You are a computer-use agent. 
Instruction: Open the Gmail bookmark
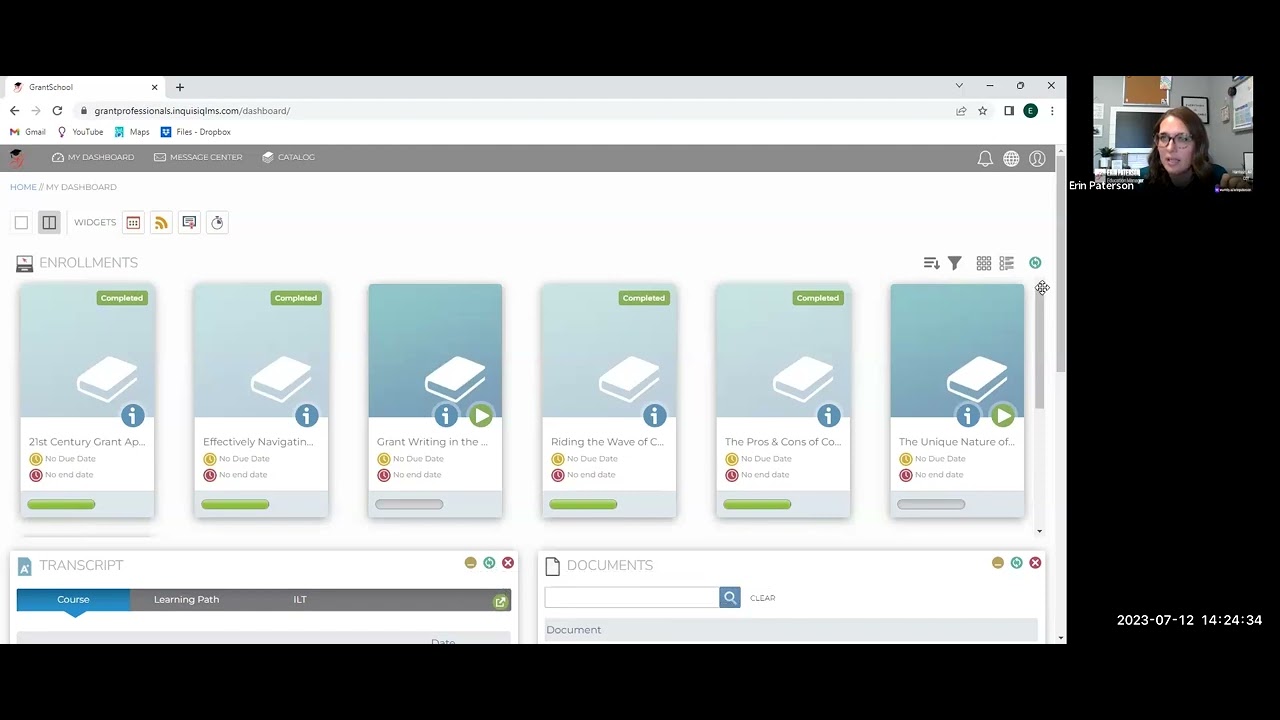click(x=28, y=132)
